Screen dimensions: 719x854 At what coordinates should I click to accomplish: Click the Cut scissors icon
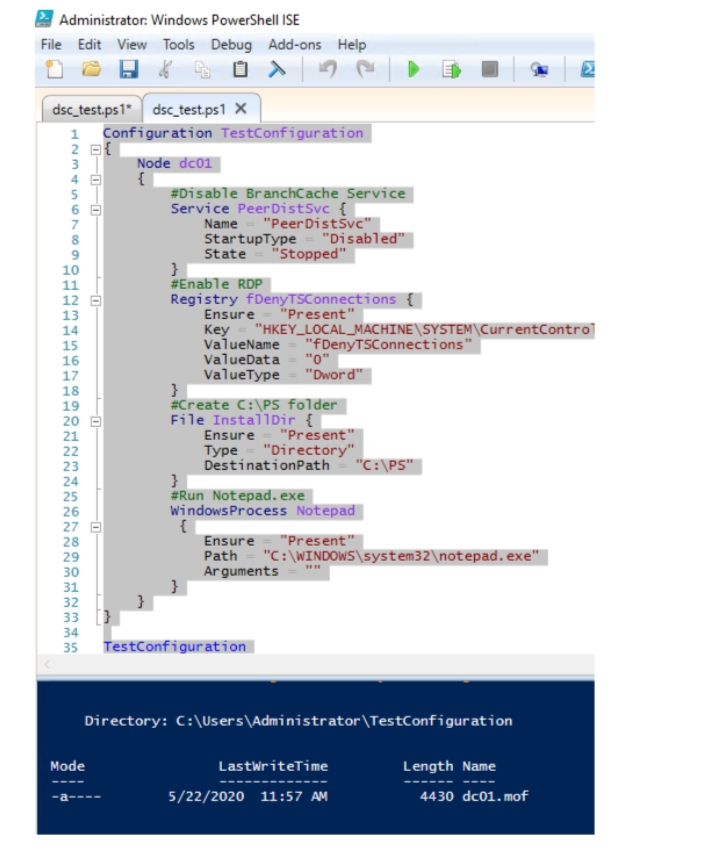166,69
